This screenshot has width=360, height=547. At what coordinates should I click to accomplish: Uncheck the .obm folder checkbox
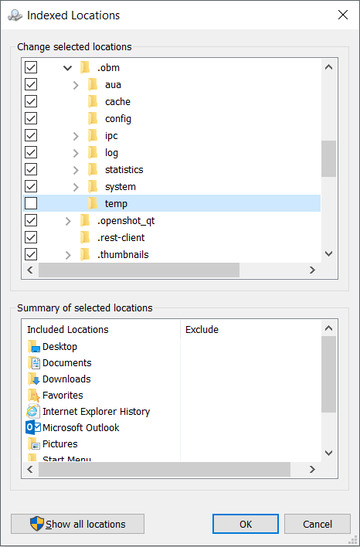pyautogui.click(x=31, y=67)
